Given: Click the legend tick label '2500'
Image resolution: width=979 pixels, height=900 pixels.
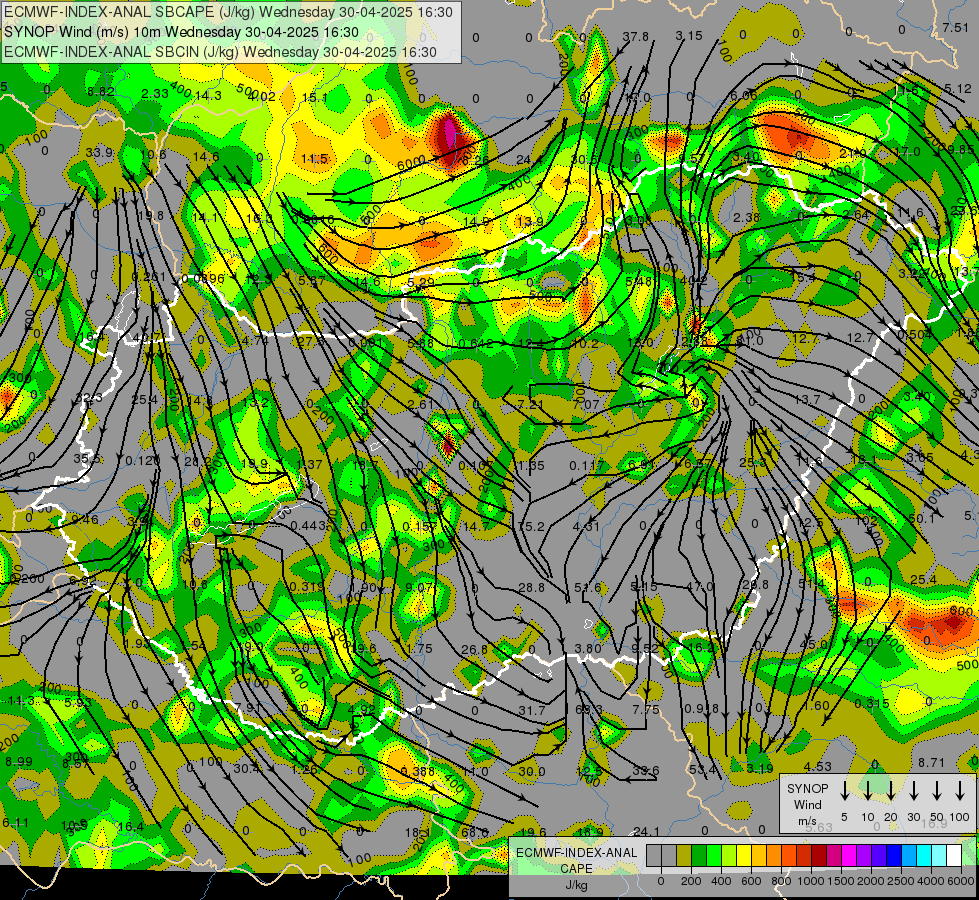Looking at the screenshot, I should [x=900, y=881].
